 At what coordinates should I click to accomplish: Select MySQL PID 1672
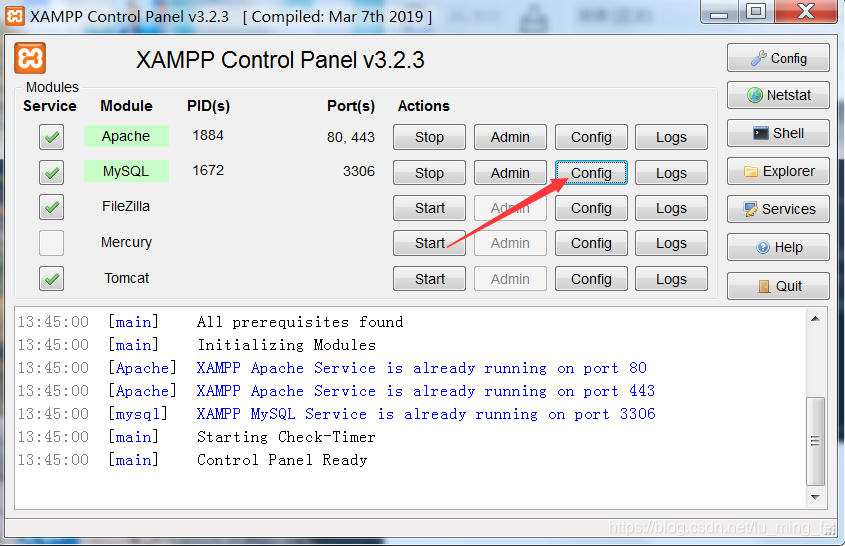(208, 170)
